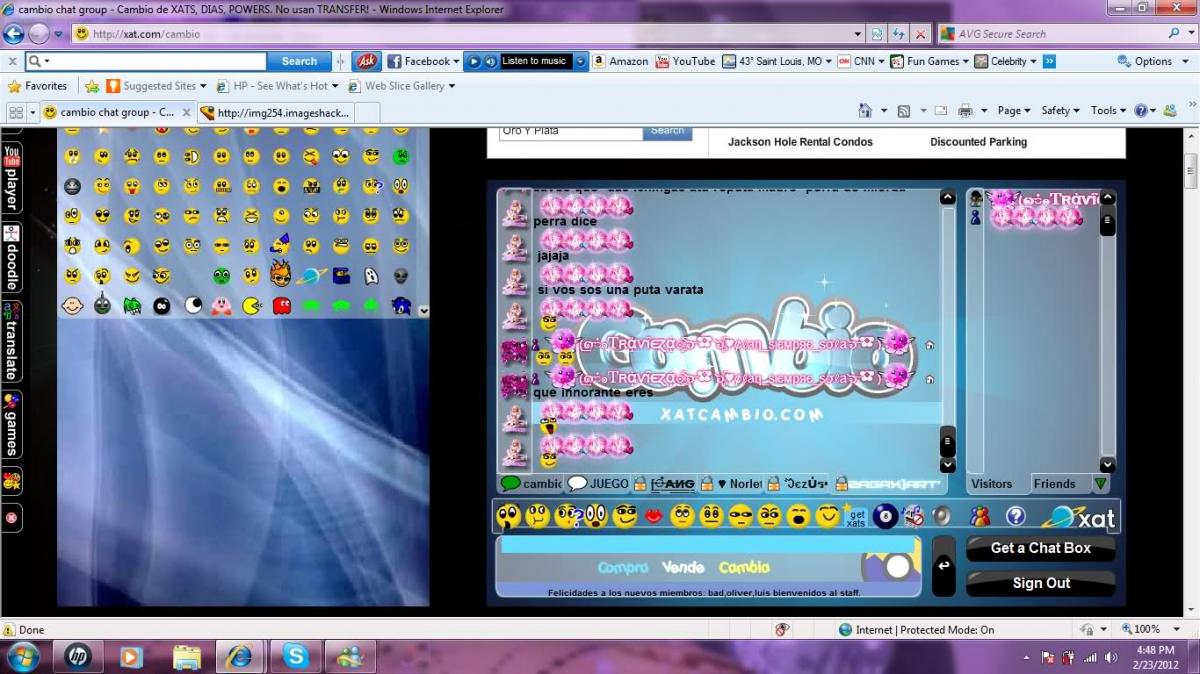This screenshot has width=1200, height=674.
Task: Open the games sidebar app
Action: (12, 424)
